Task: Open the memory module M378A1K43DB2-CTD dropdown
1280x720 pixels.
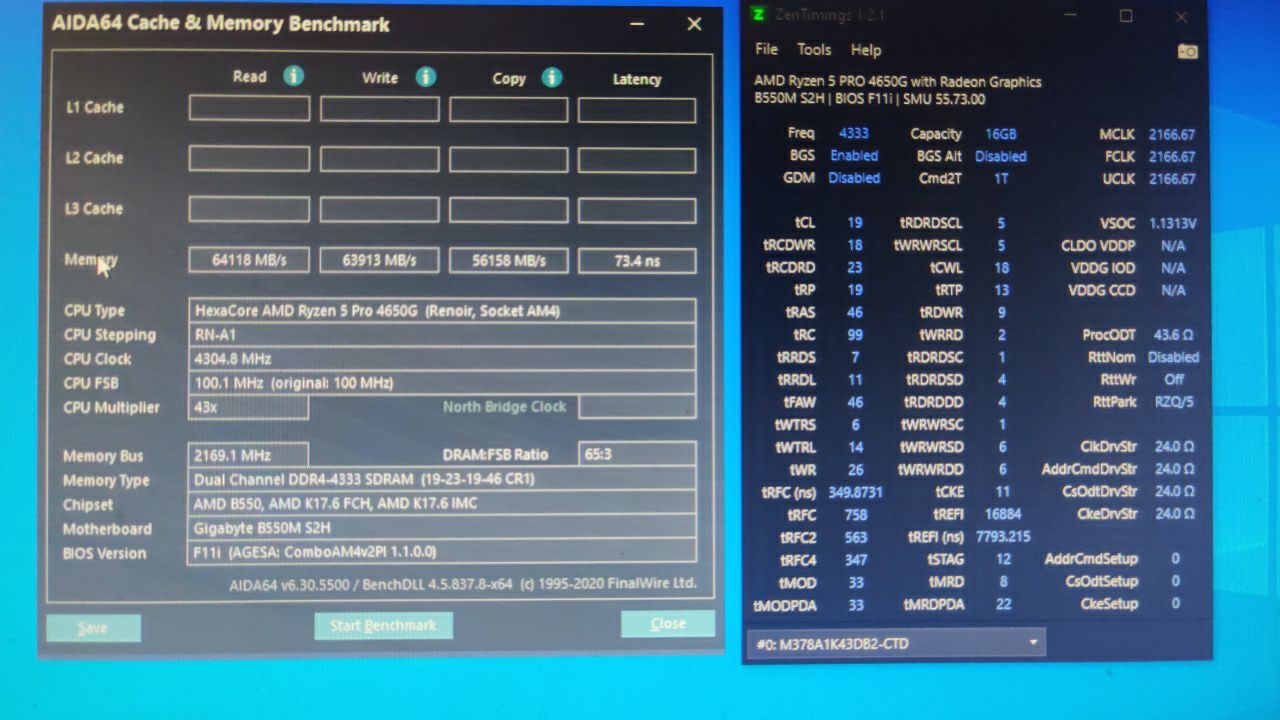Action: pyautogui.click(x=896, y=643)
